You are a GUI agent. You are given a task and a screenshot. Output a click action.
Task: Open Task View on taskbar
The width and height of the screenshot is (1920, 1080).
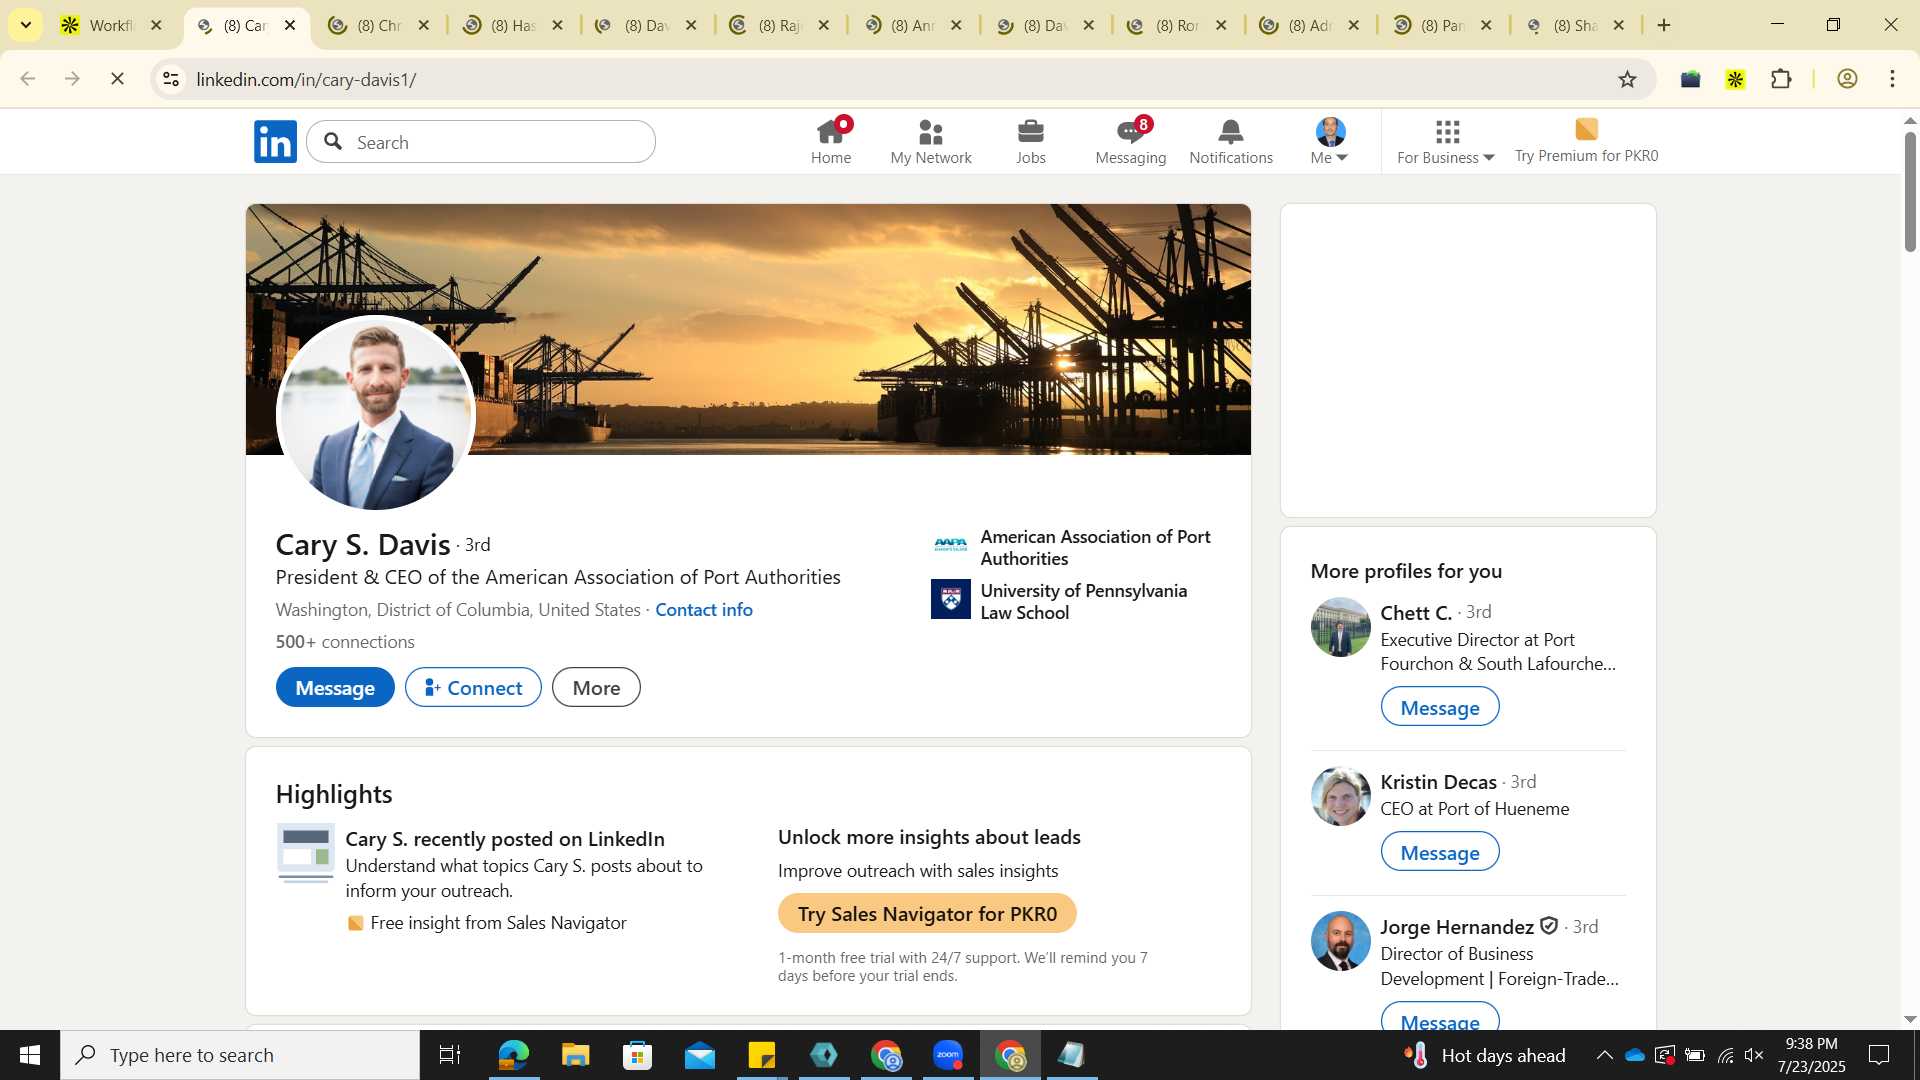[450, 1055]
